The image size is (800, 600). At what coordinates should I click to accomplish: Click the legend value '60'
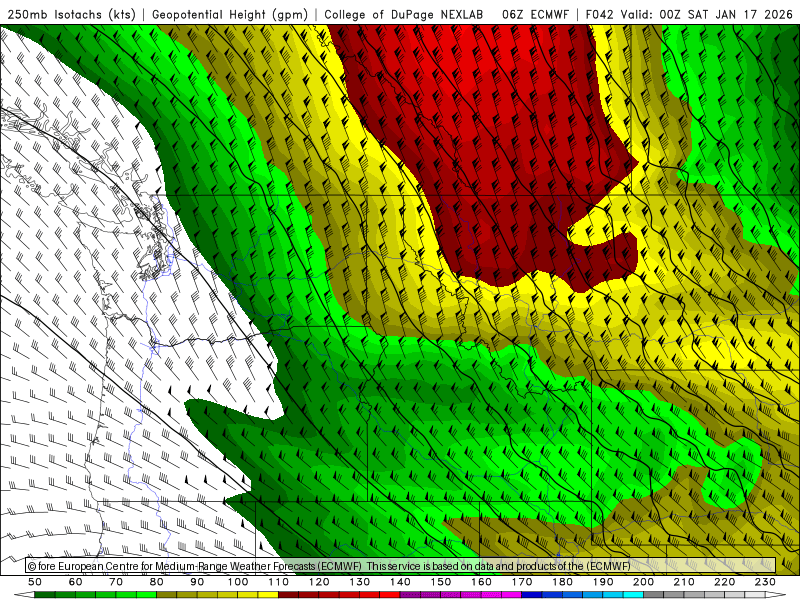pos(76,582)
